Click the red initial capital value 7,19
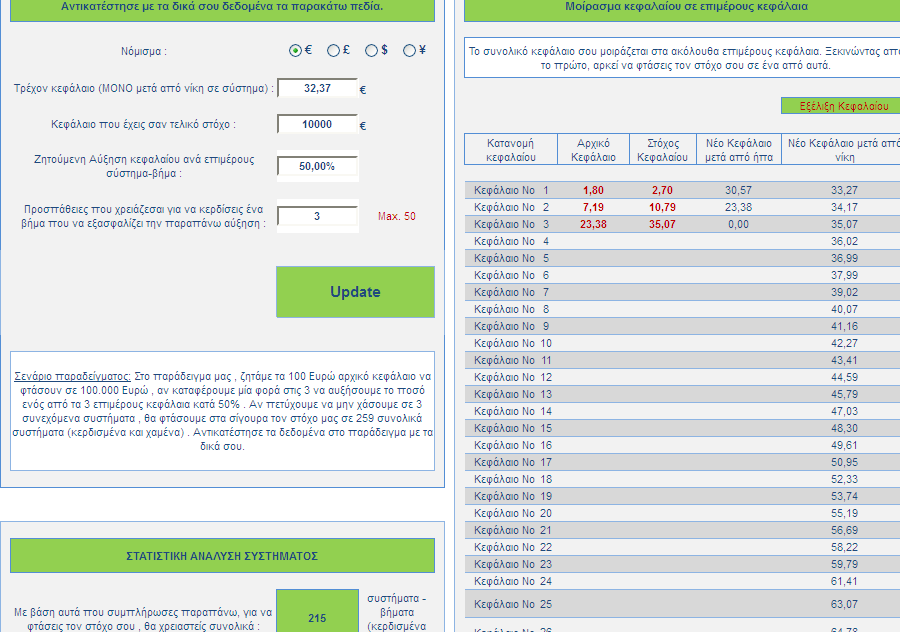904x632 pixels. (x=593, y=207)
